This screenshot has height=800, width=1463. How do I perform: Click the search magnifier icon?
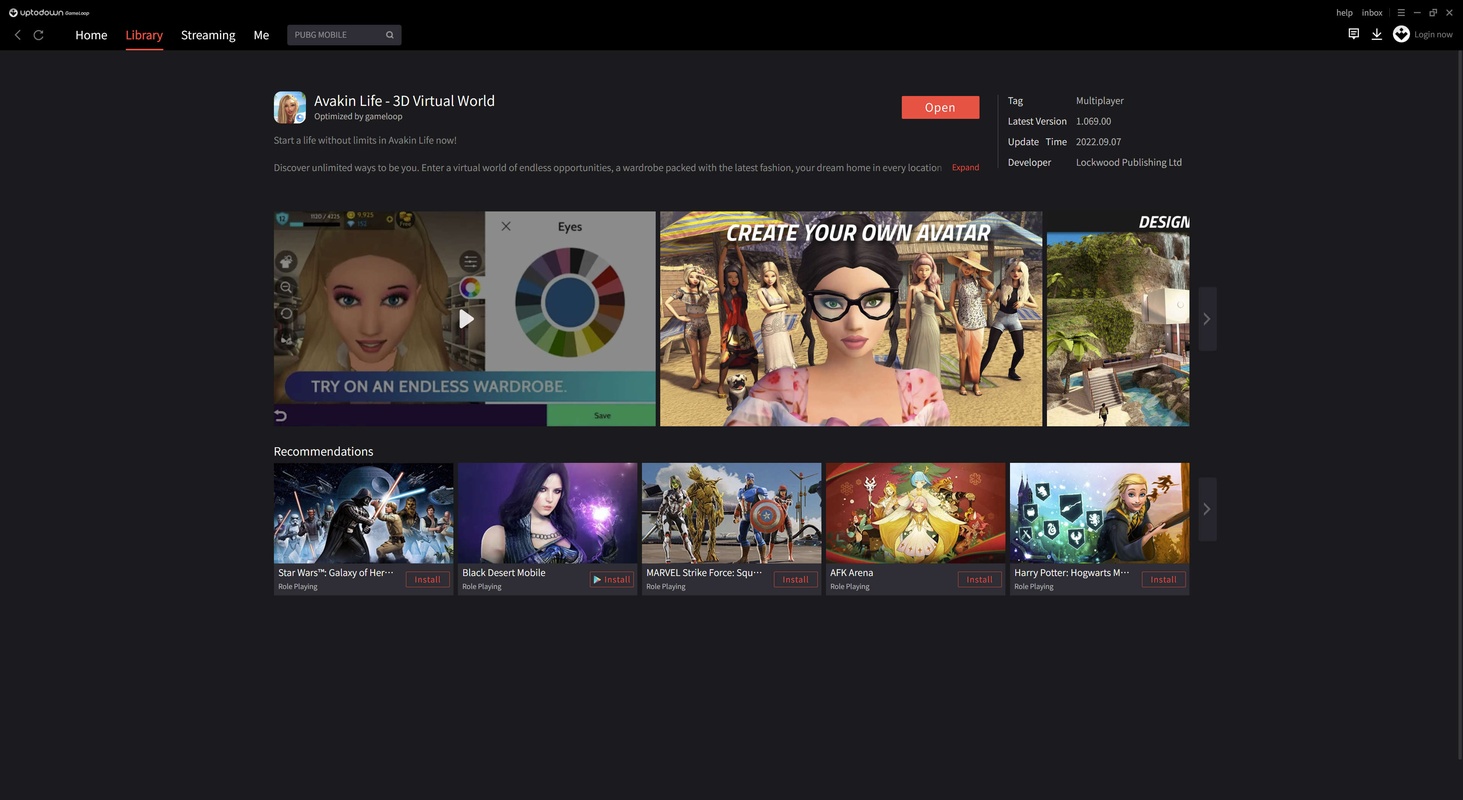pos(390,35)
